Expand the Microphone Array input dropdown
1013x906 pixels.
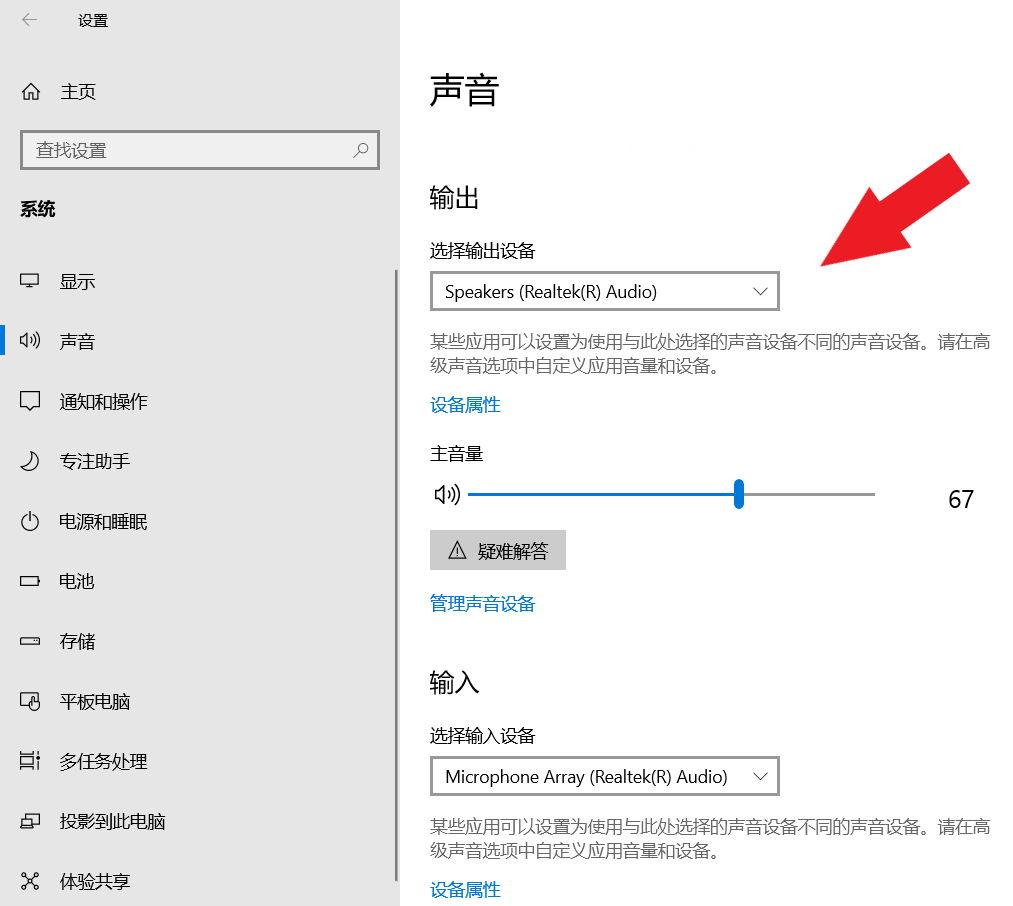[604, 776]
